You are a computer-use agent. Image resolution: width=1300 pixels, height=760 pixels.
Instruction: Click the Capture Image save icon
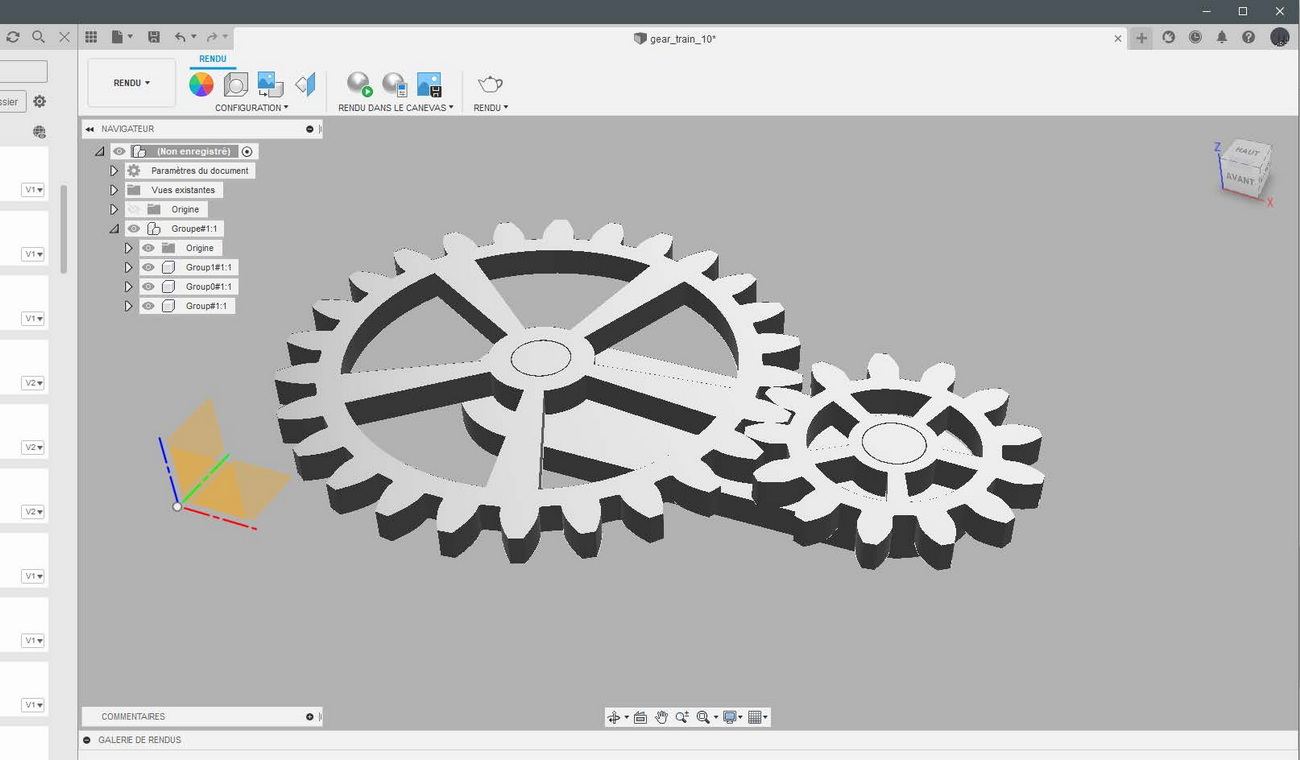click(x=429, y=85)
